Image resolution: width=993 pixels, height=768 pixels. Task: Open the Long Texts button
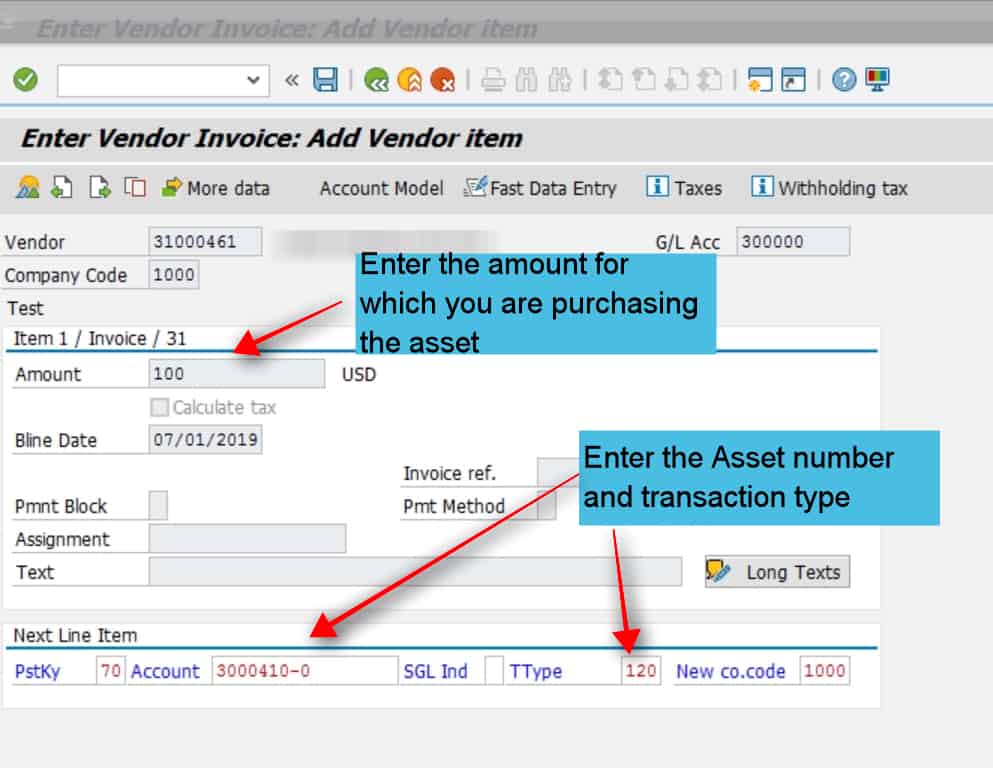[x=777, y=572]
